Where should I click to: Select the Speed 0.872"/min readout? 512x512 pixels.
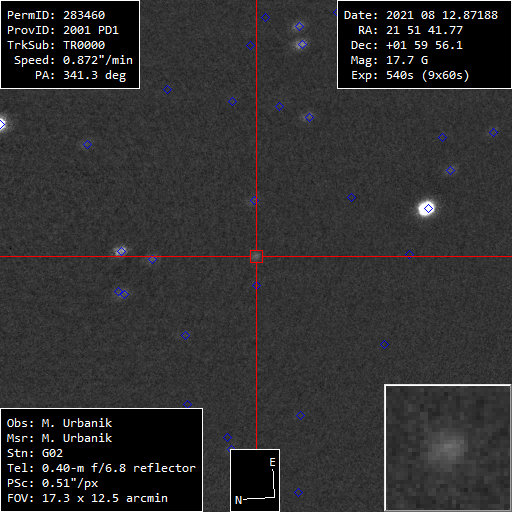click(x=73, y=60)
